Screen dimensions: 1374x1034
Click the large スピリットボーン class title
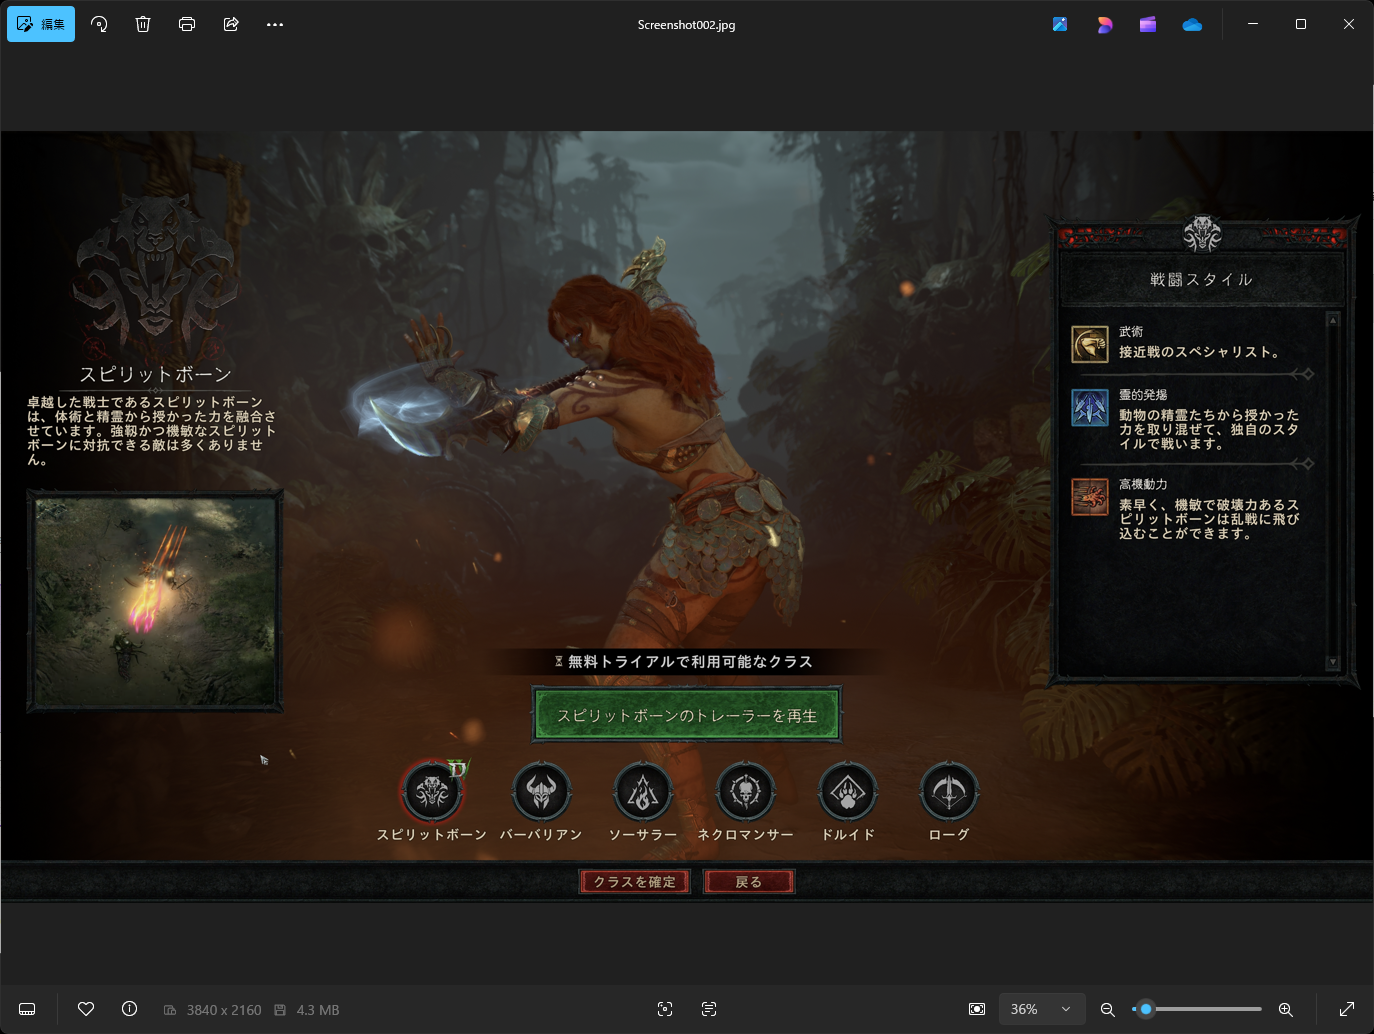click(155, 374)
